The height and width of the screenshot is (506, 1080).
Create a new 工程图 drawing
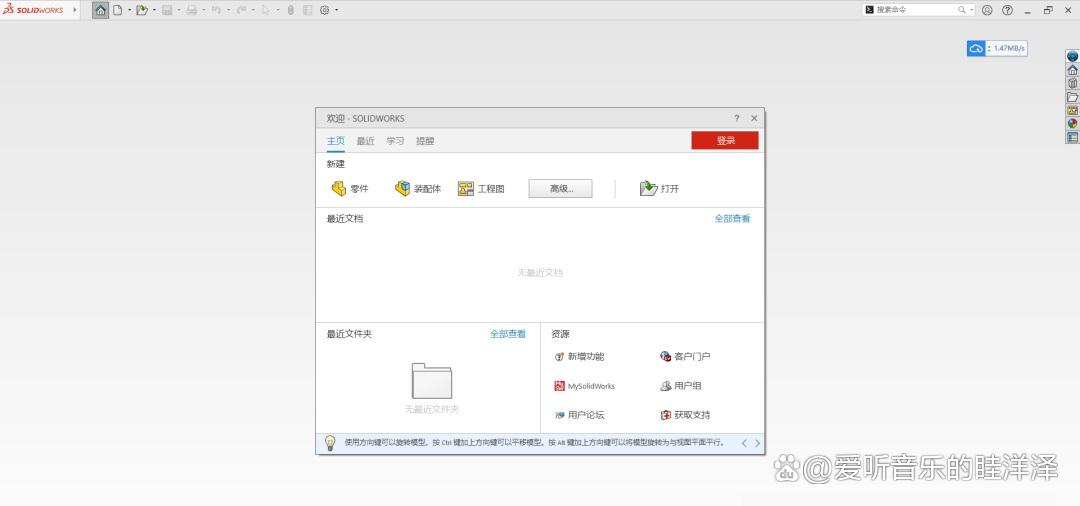click(x=481, y=189)
